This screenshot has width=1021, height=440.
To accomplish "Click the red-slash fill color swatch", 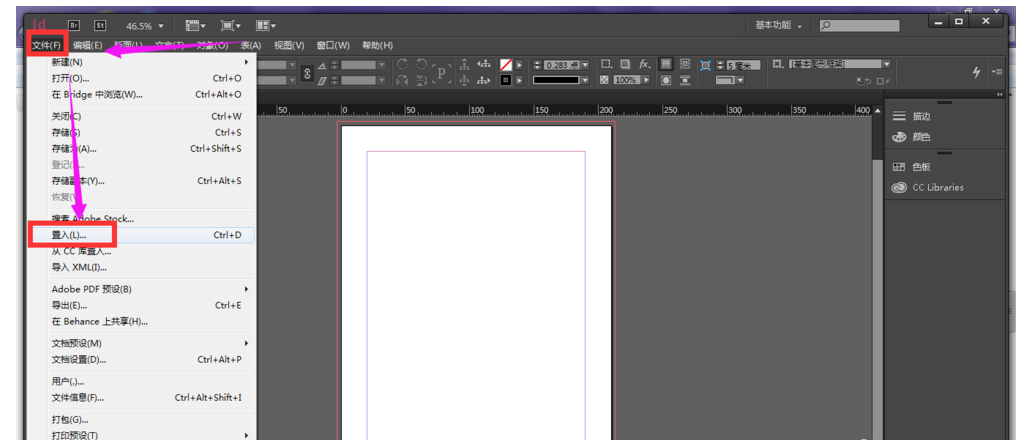I will (x=507, y=64).
